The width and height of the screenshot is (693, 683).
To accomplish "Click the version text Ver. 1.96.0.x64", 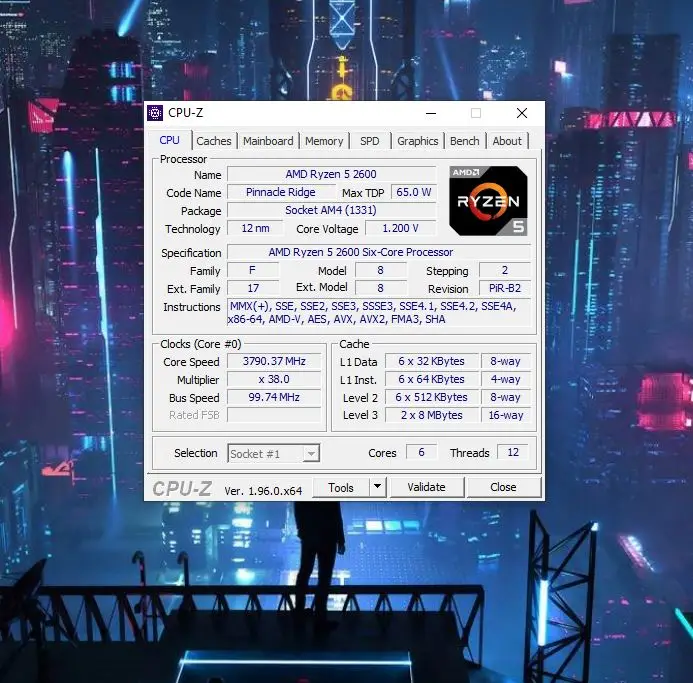I will [263, 491].
